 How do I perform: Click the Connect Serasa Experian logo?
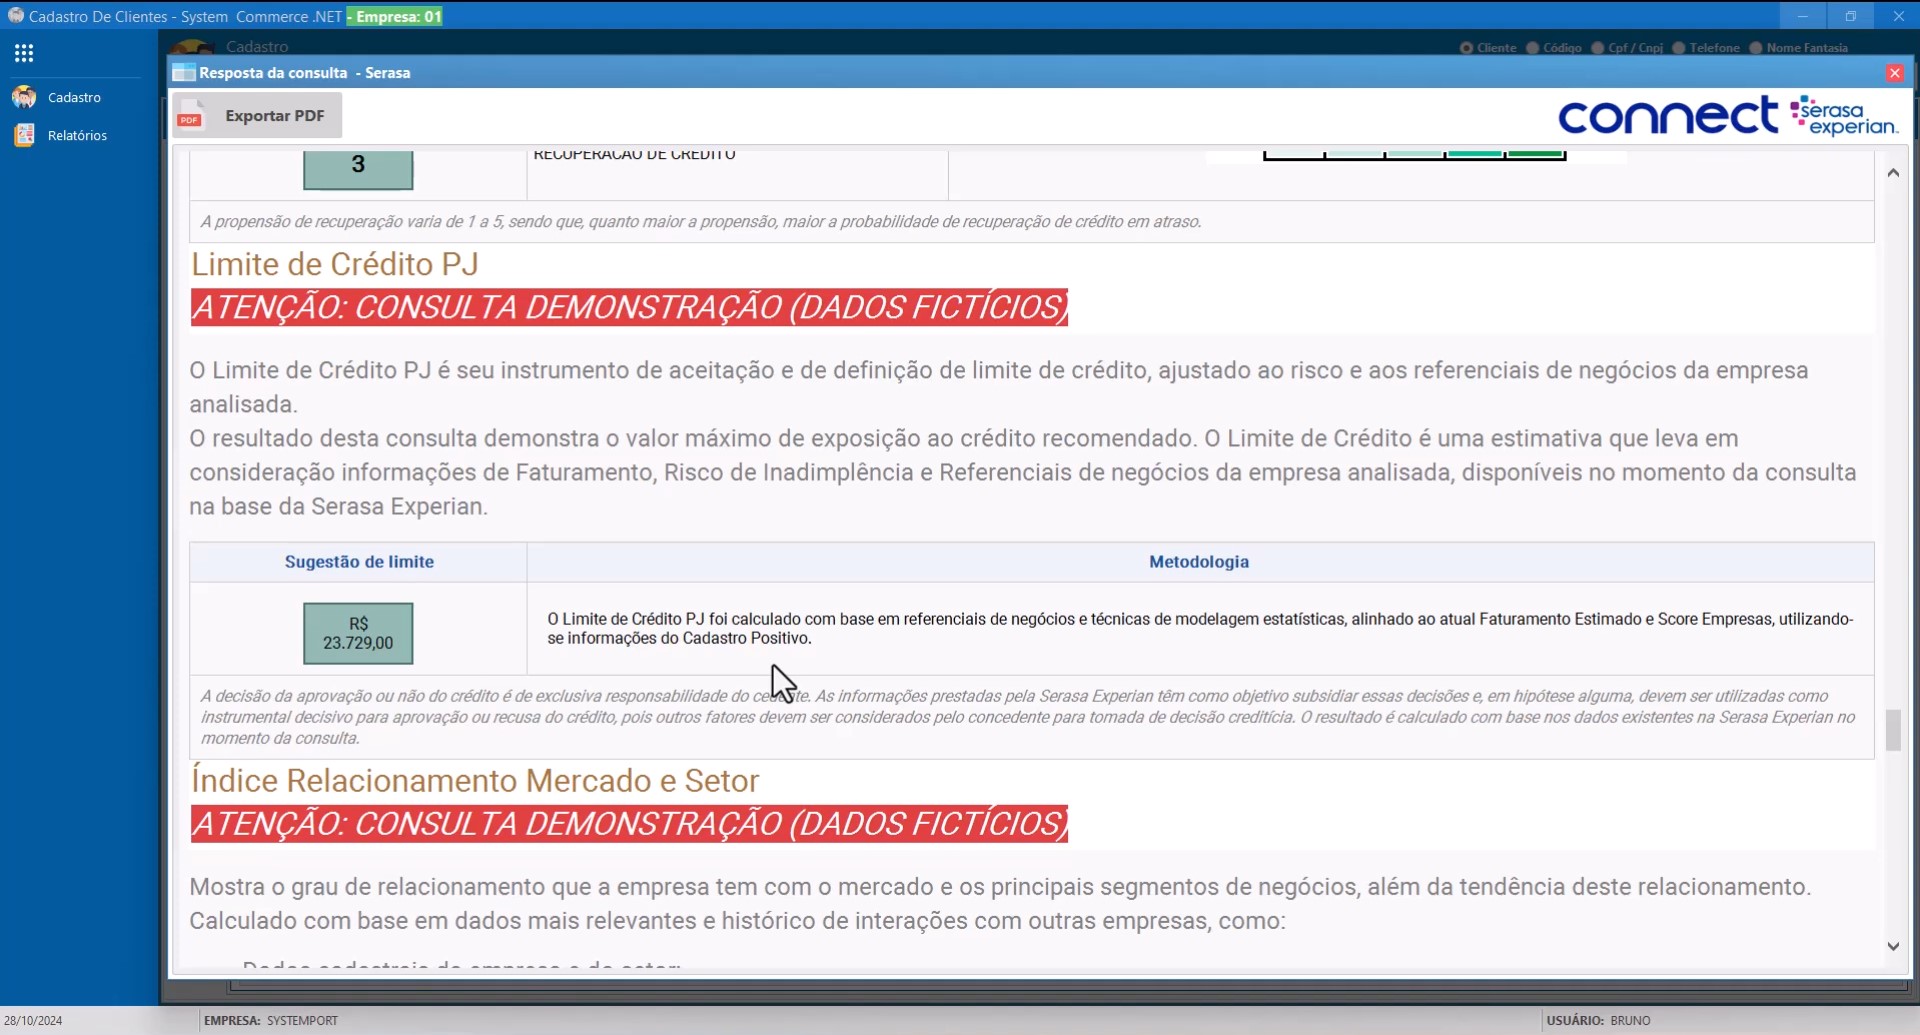pos(1727,116)
